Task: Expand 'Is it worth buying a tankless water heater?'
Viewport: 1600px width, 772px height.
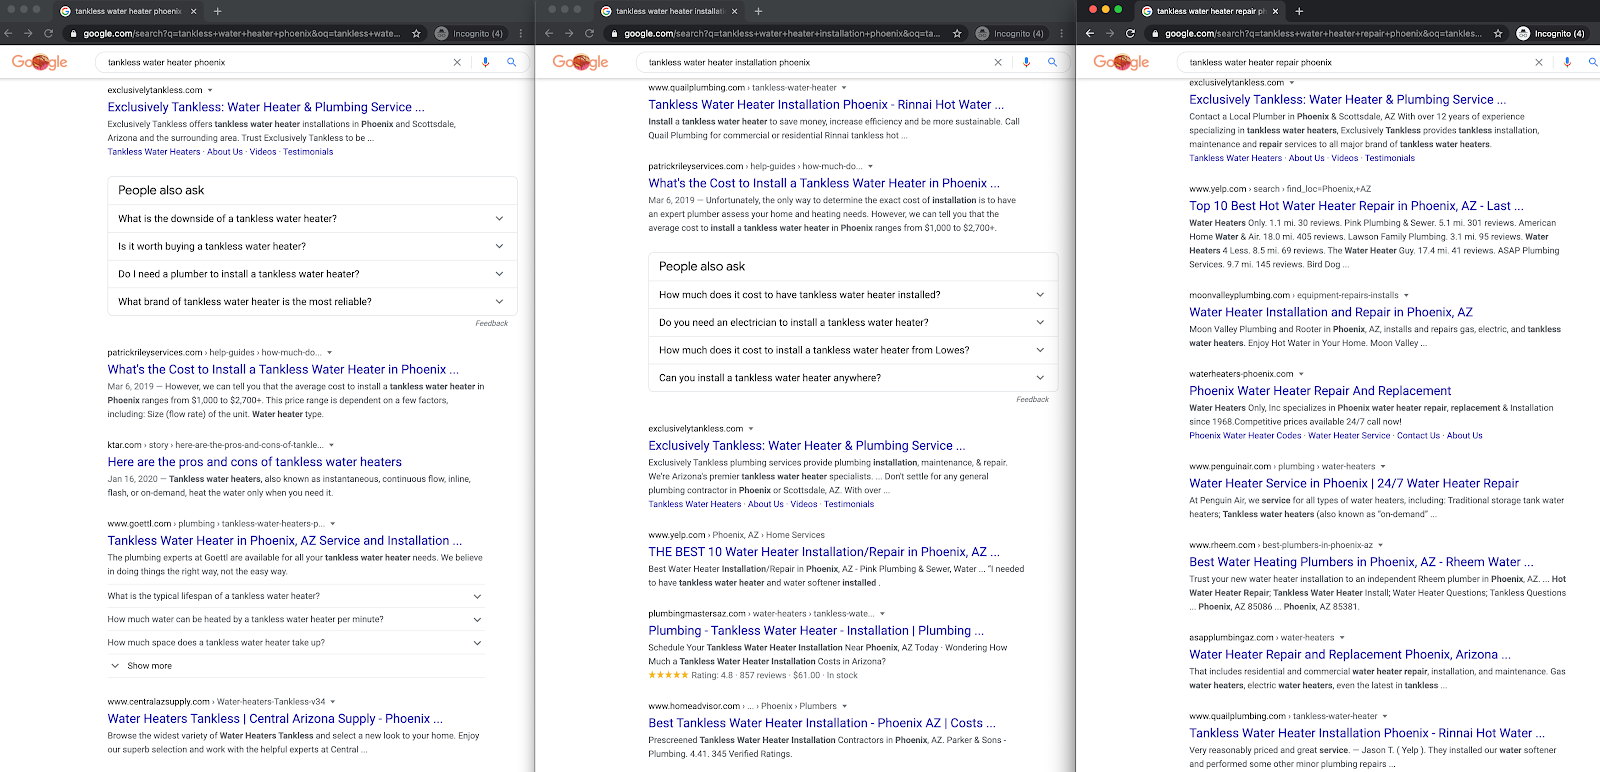Action: point(312,246)
